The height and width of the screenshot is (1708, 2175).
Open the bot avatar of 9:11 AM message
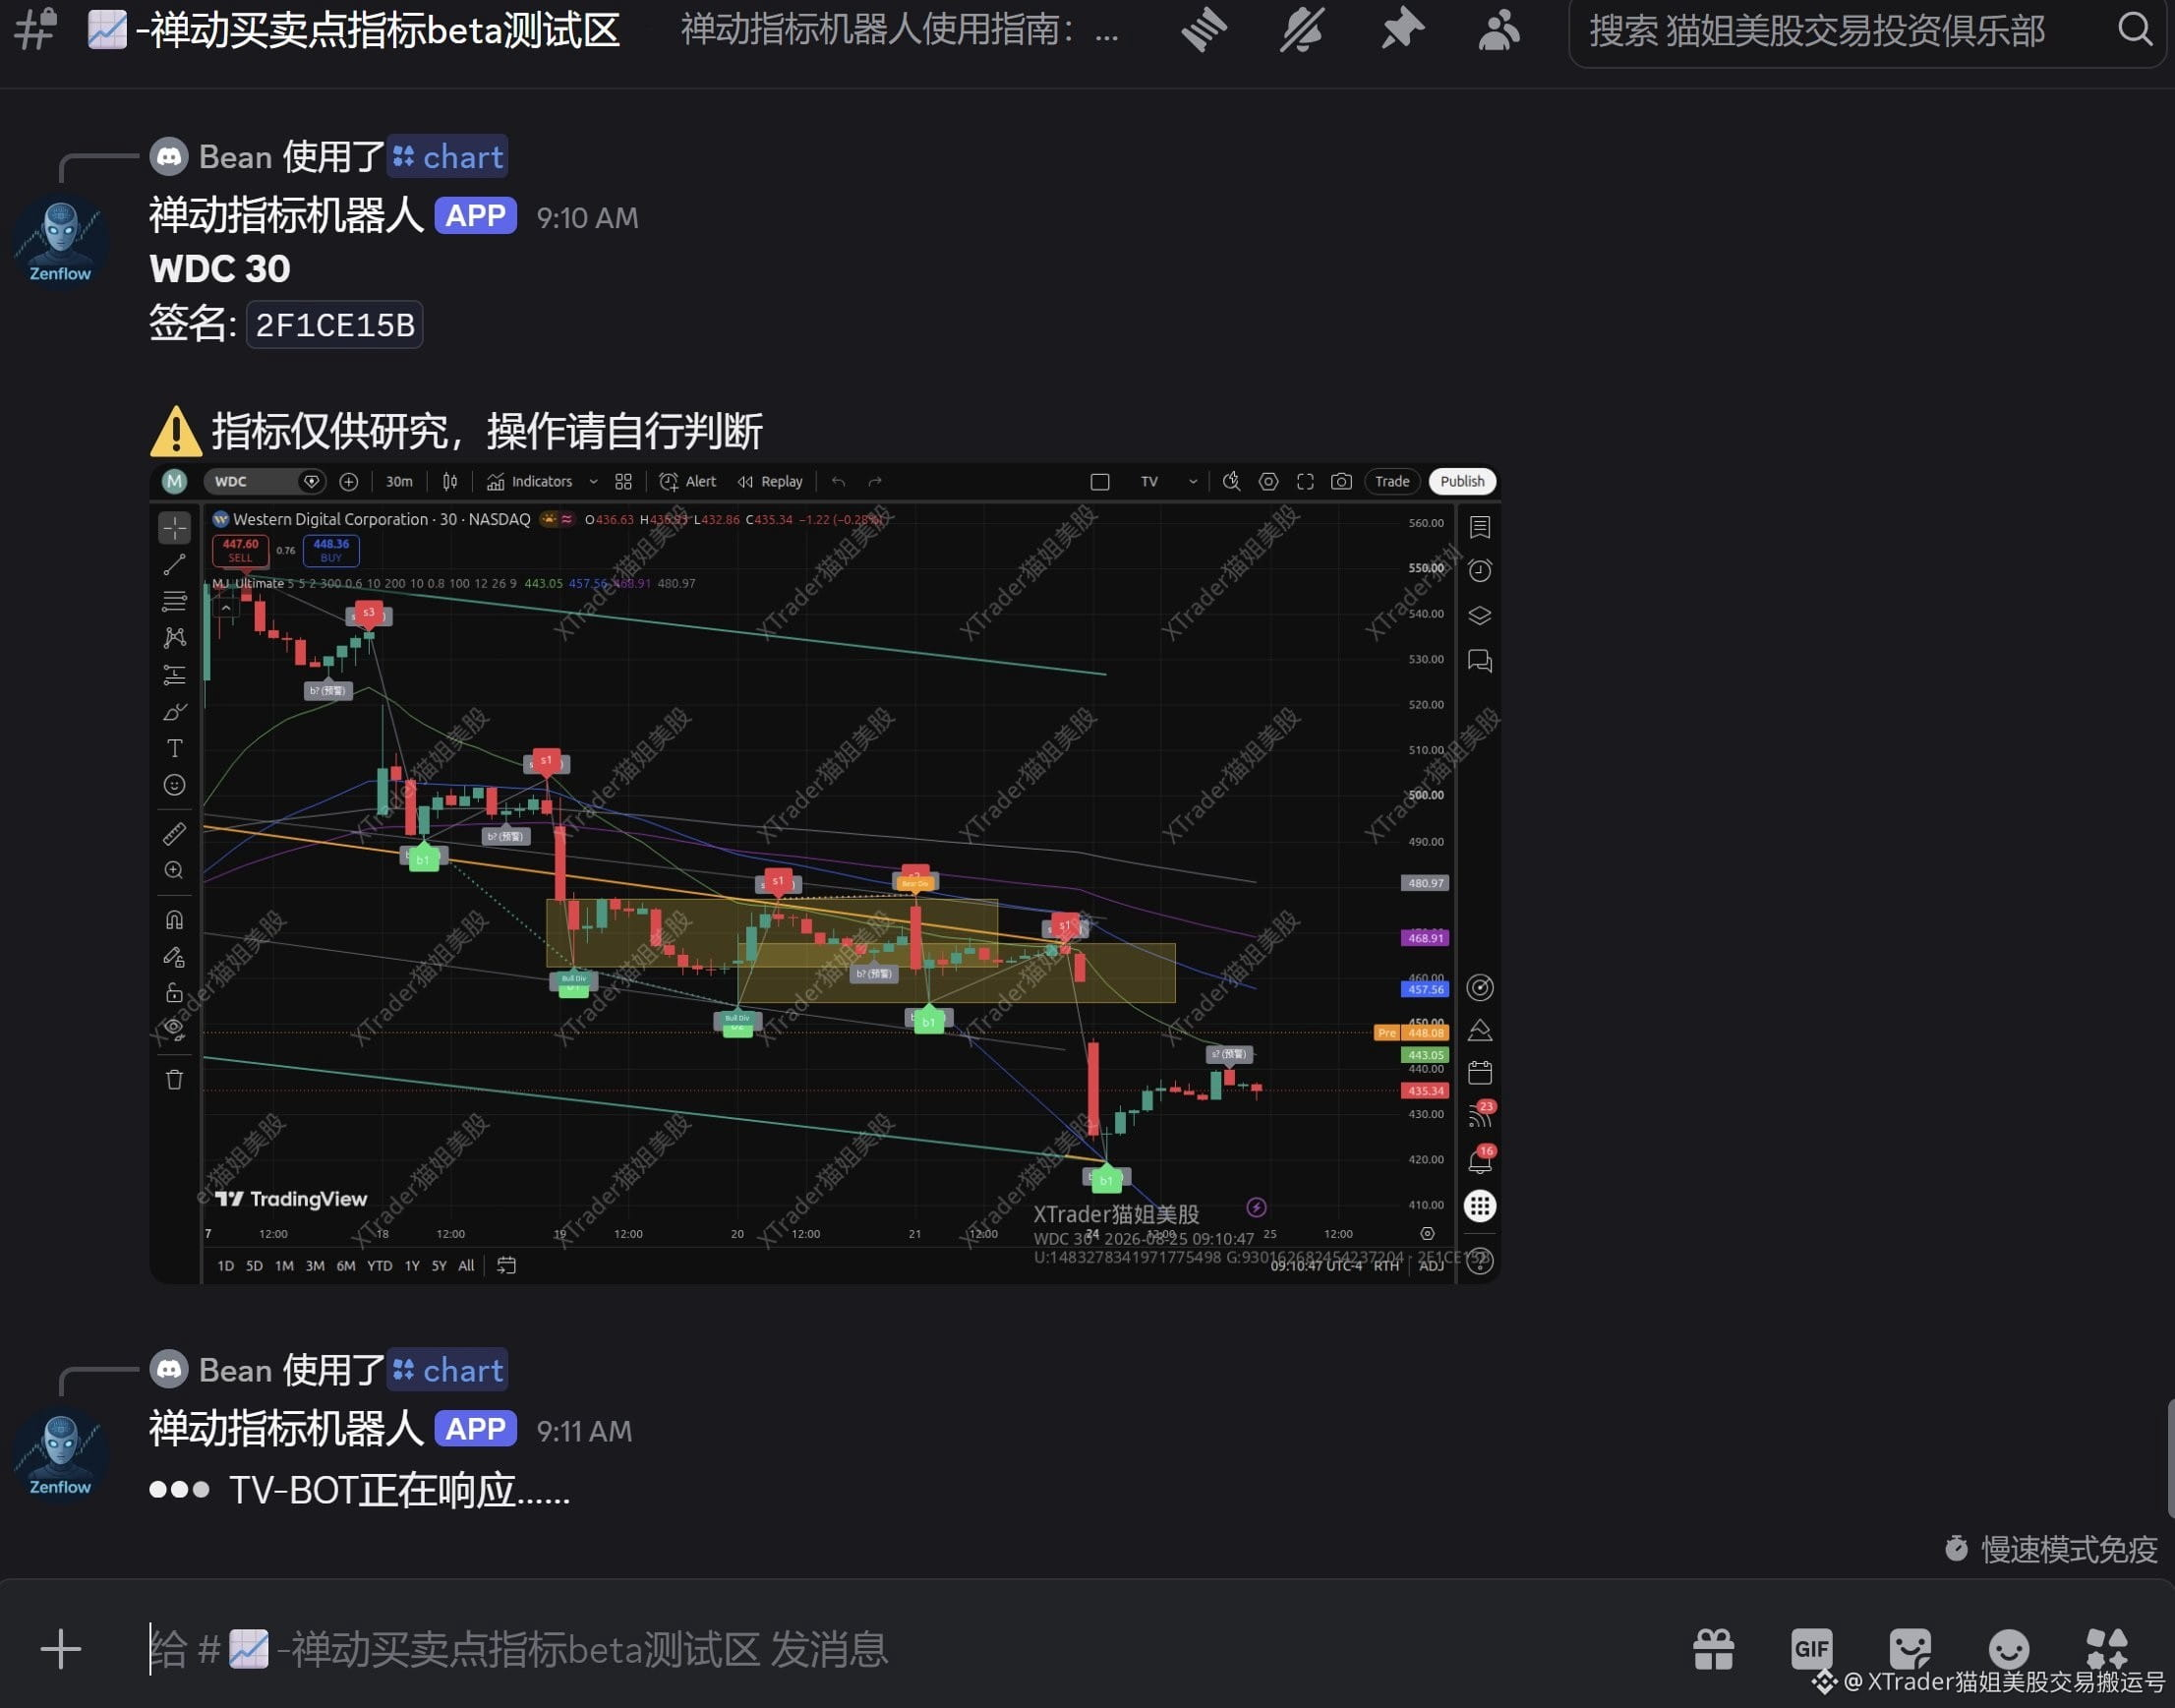(x=60, y=1453)
